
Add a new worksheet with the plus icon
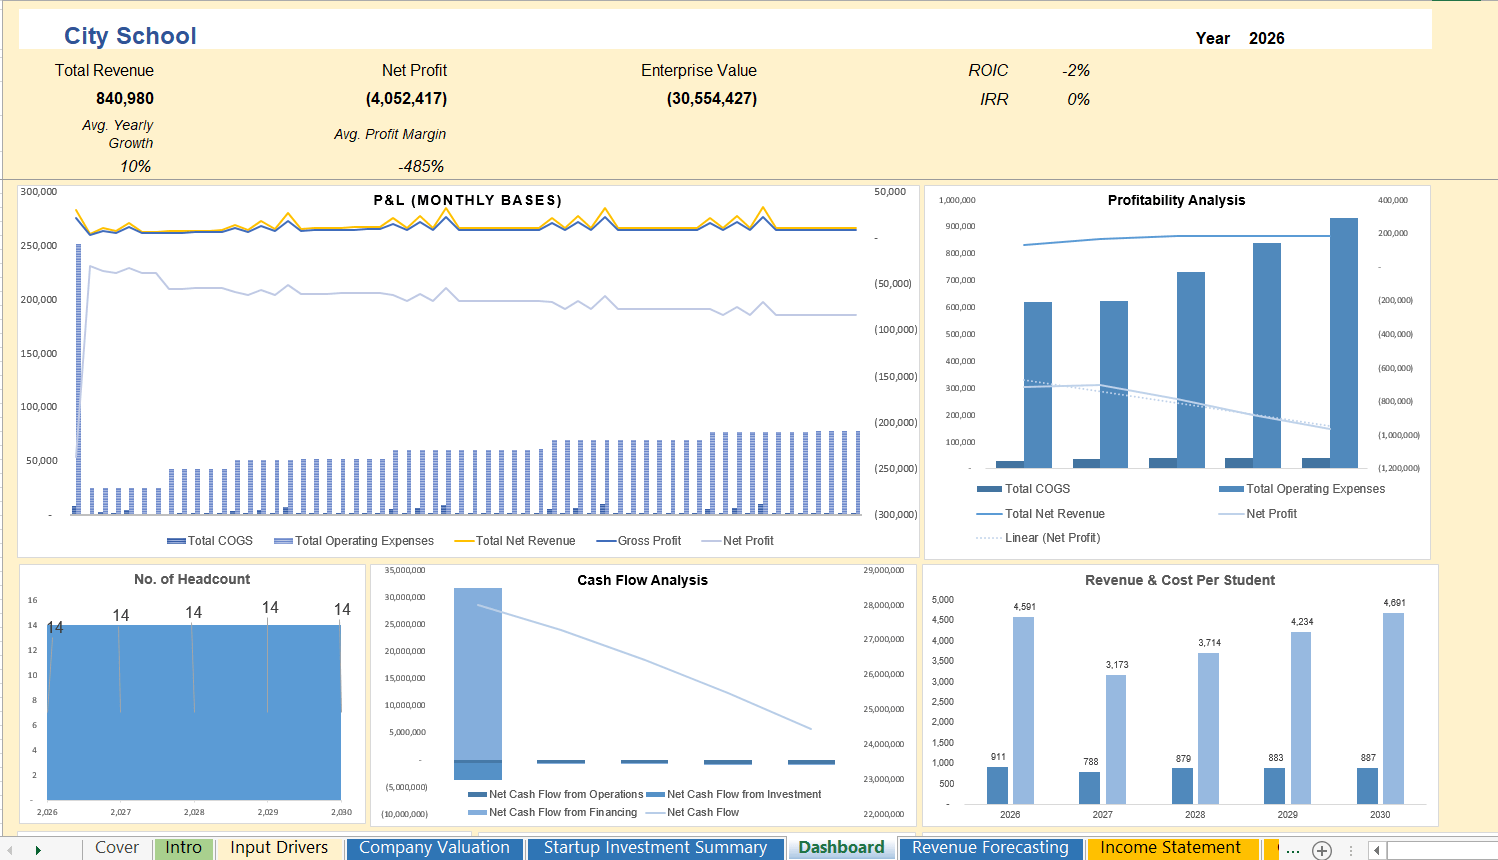click(x=1320, y=848)
